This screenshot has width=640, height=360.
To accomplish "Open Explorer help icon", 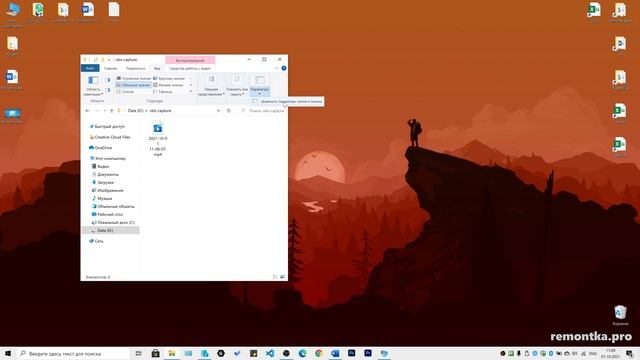I will point(284,68).
